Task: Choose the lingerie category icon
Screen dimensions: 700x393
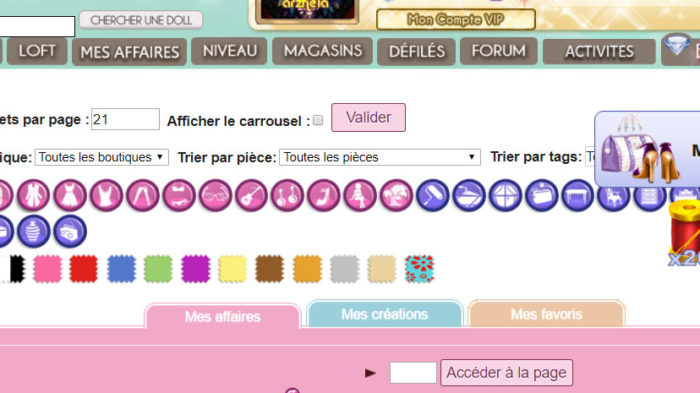Action: pyautogui.click(x=179, y=195)
